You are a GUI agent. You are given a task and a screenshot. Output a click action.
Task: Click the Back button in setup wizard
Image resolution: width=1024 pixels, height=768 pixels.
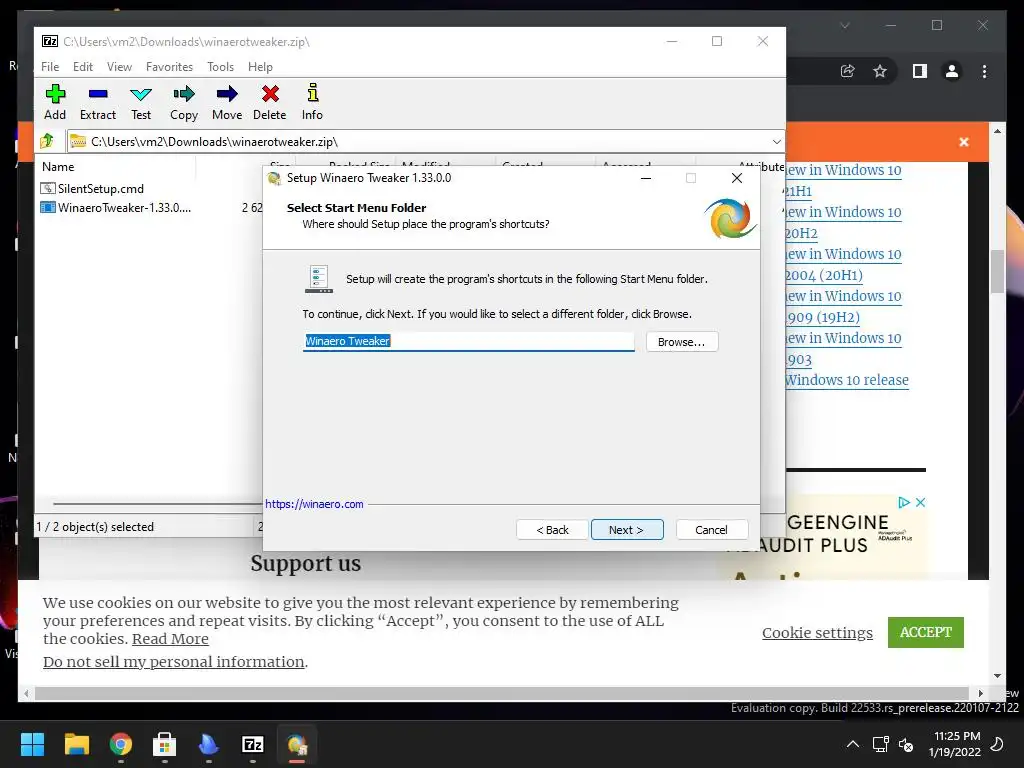click(552, 530)
